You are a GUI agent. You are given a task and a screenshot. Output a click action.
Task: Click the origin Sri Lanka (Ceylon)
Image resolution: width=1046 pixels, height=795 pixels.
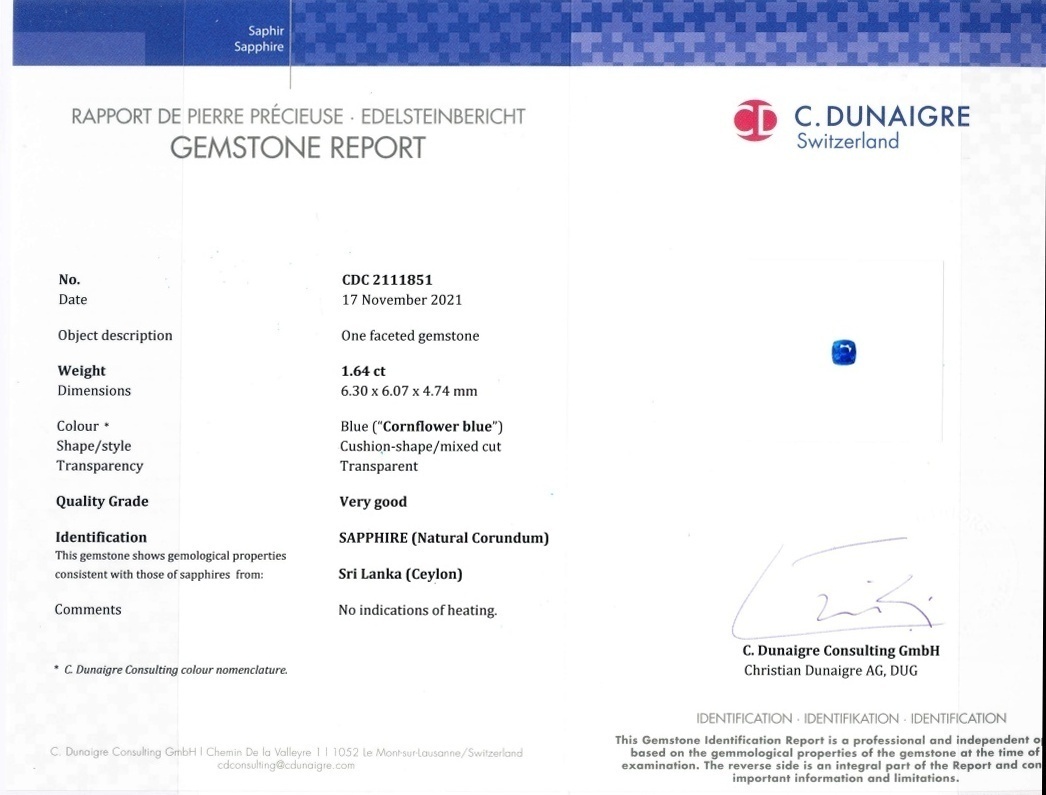(x=400, y=574)
